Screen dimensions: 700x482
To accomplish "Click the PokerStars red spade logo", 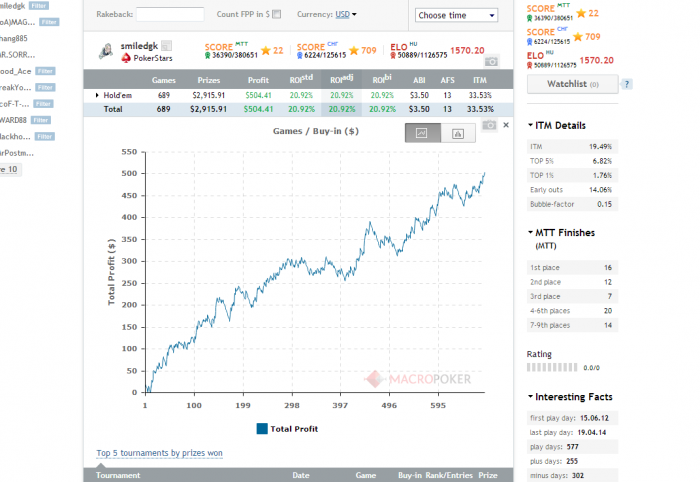I will [126, 58].
